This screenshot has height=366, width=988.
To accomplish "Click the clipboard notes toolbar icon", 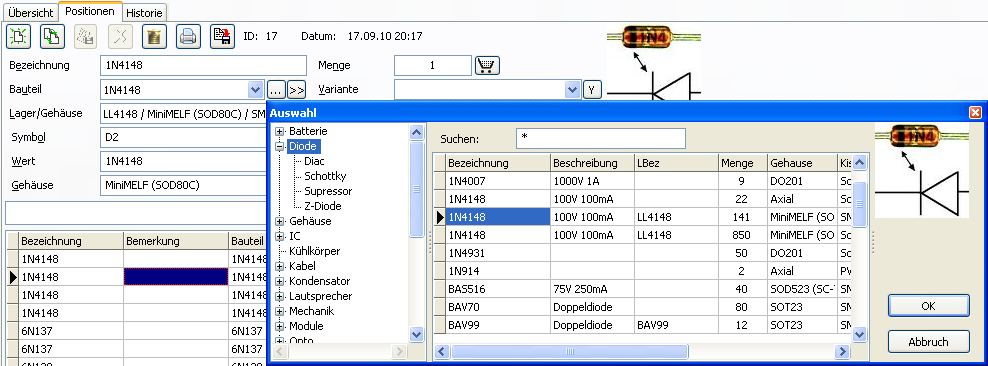I will [154, 37].
